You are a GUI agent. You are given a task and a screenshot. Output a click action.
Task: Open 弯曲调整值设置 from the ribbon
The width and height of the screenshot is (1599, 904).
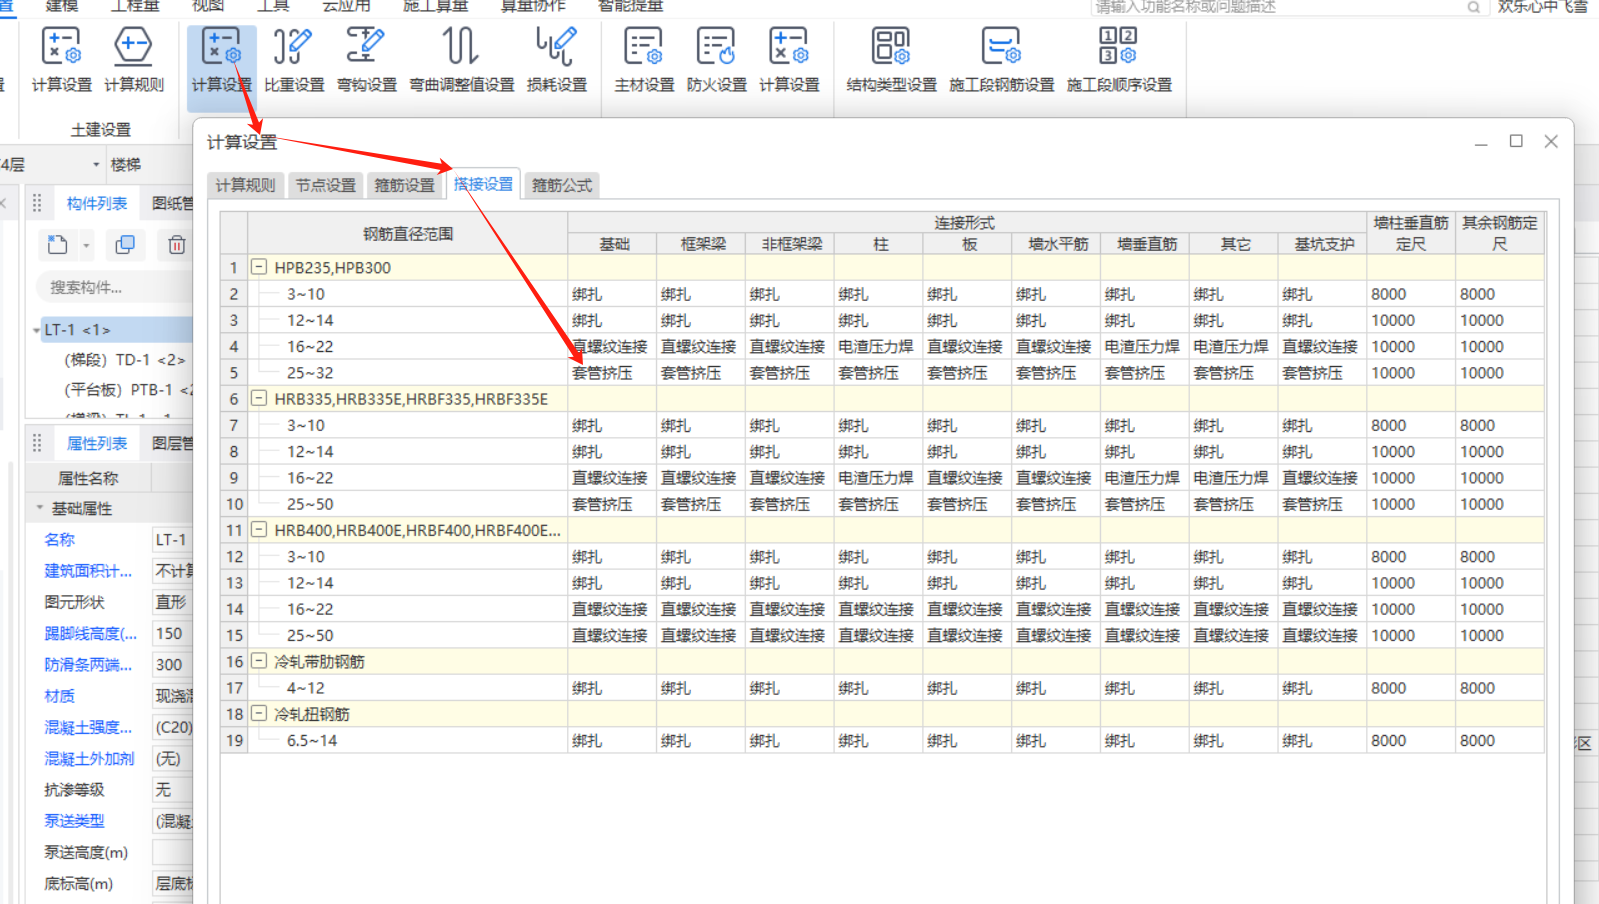click(461, 60)
